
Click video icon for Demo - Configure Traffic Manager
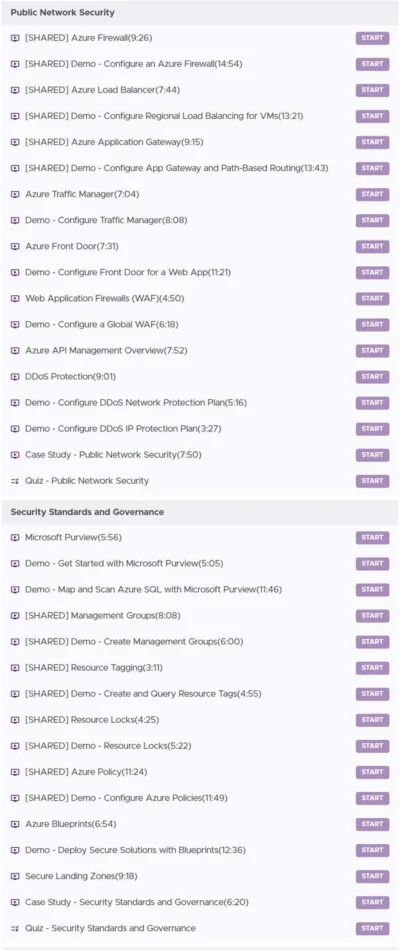coord(15,220)
